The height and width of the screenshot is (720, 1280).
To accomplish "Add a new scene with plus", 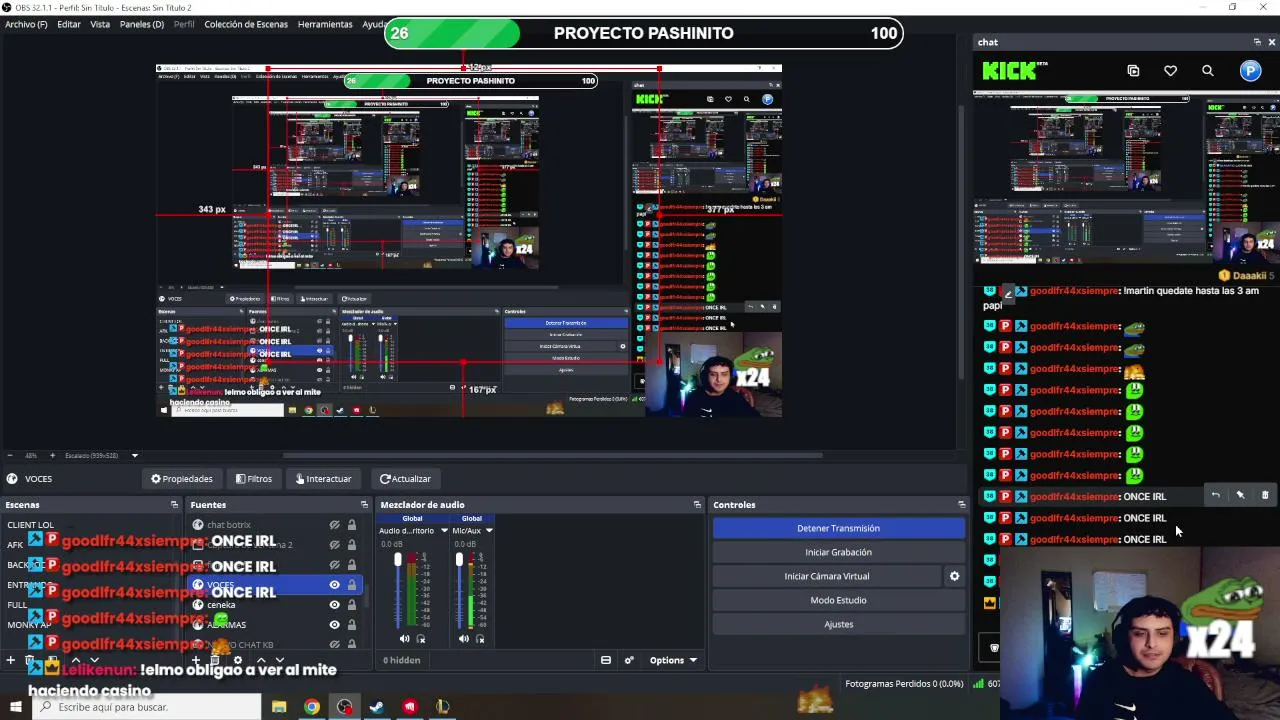I will (x=11, y=660).
